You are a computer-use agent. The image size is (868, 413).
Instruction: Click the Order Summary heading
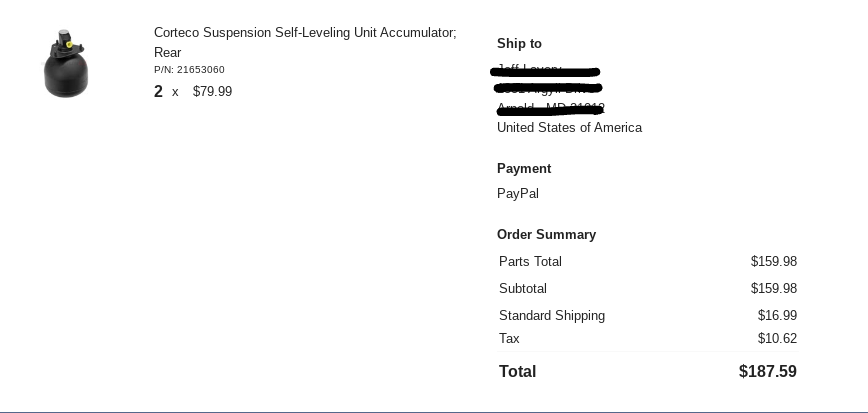coord(546,235)
